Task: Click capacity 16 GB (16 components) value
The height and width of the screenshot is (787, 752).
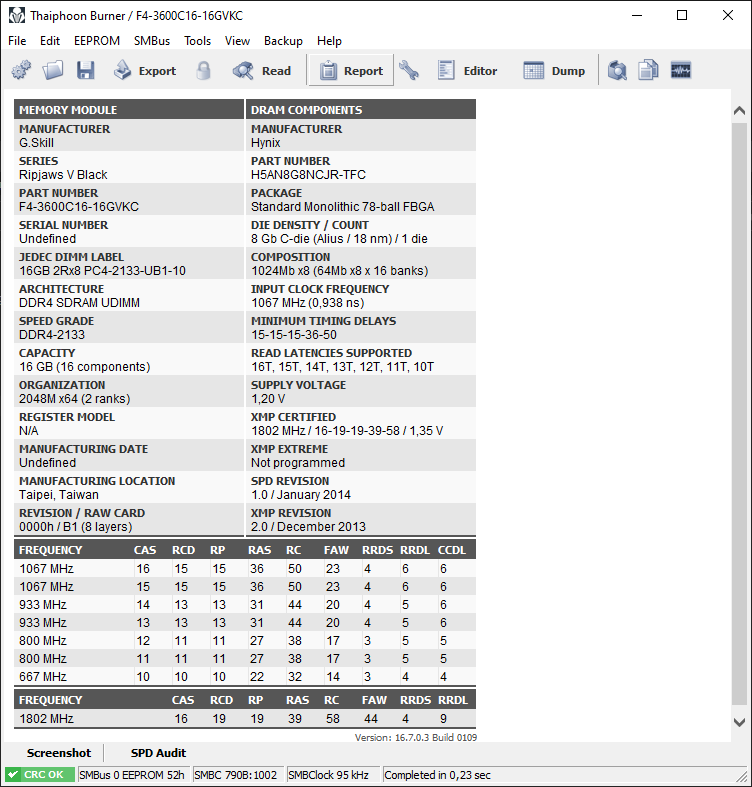Action: [x=84, y=367]
